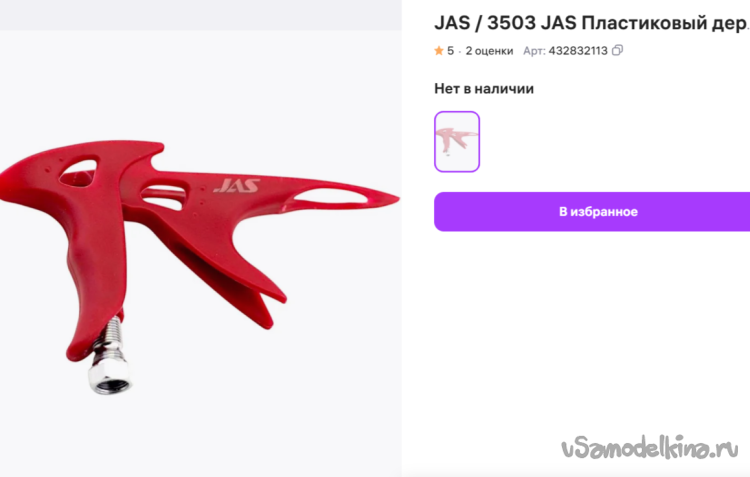This screenshot has width=750, height=477.
Task: Open the 2 оценки reviews link
Action: click(489, 51)
